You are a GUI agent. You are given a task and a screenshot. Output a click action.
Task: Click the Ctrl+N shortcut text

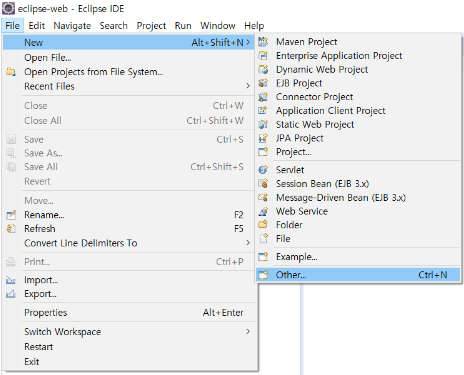433,275
